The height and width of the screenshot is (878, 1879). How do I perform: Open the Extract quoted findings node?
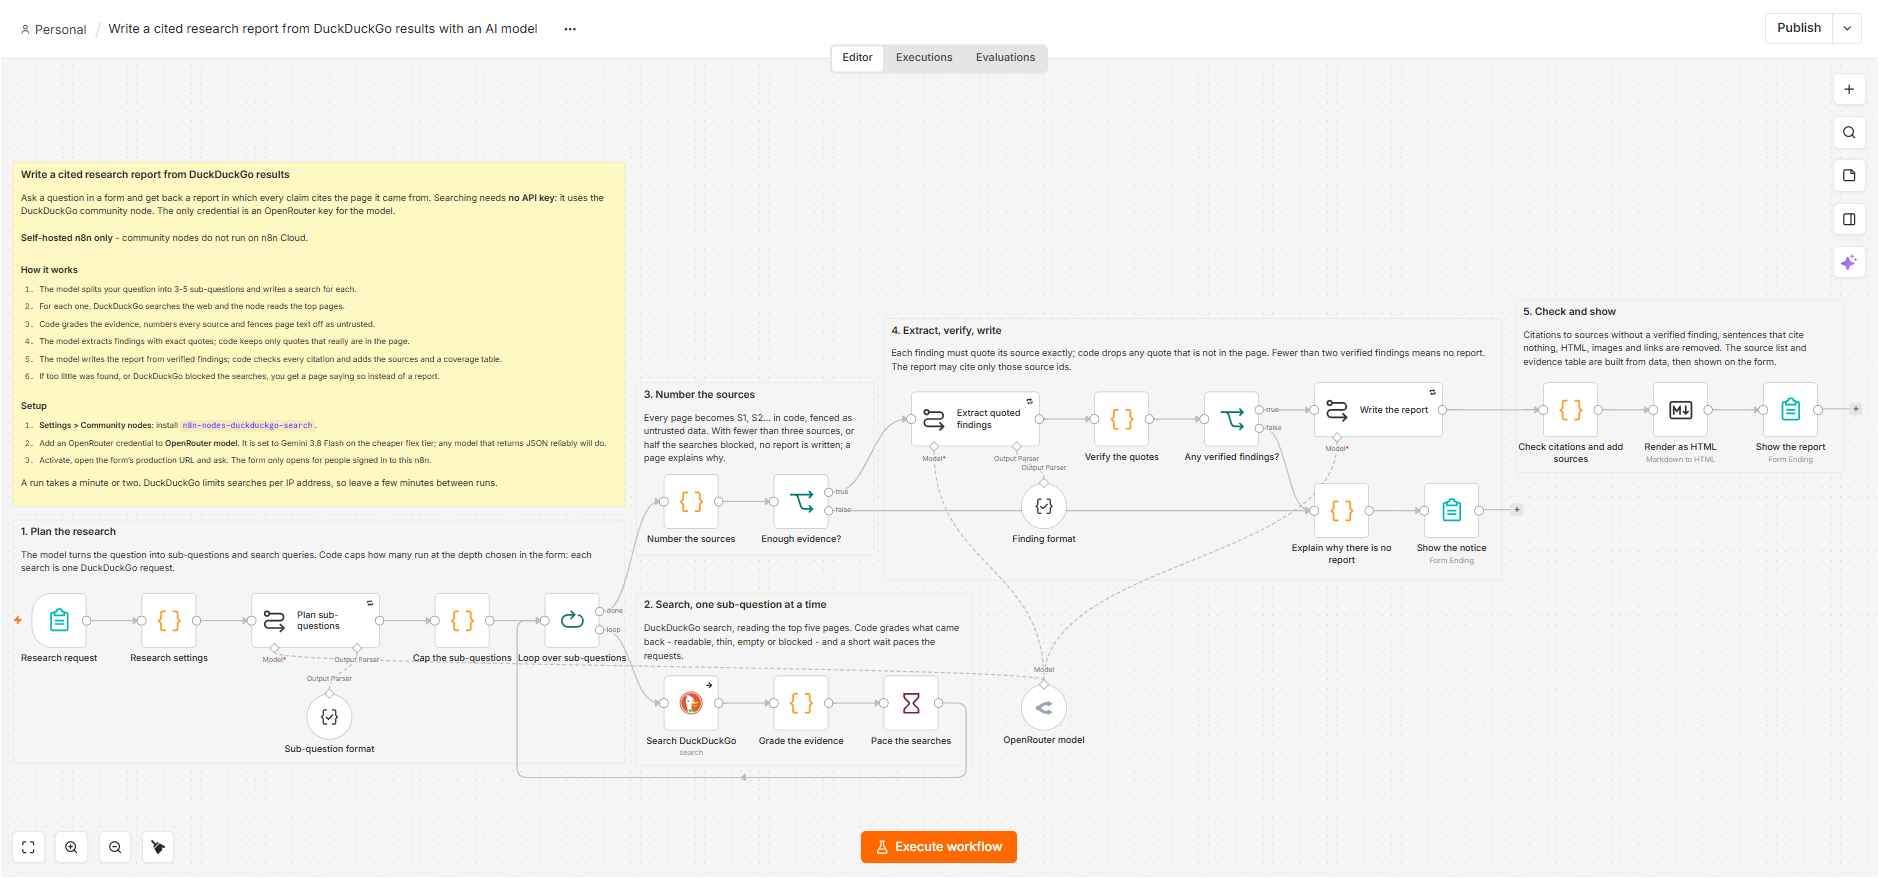click(975, 418)
